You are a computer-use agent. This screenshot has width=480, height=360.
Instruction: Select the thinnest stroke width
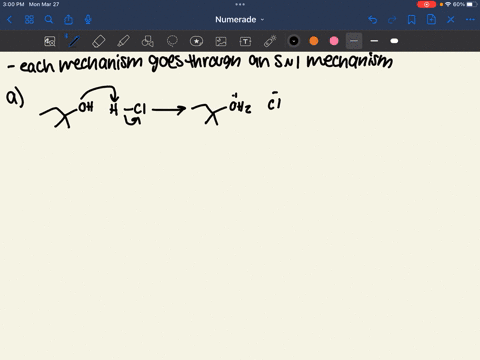(354, 41)
